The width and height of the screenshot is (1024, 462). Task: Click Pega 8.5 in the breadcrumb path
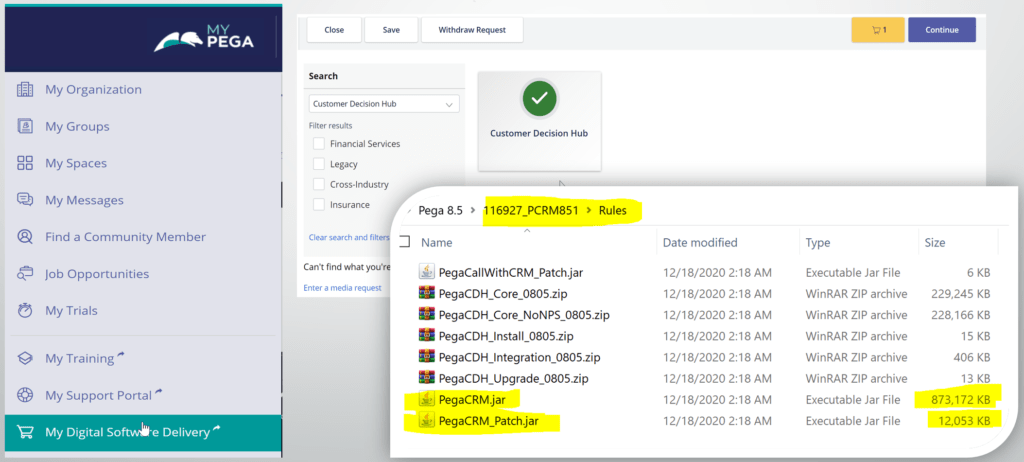pos(440,210)
